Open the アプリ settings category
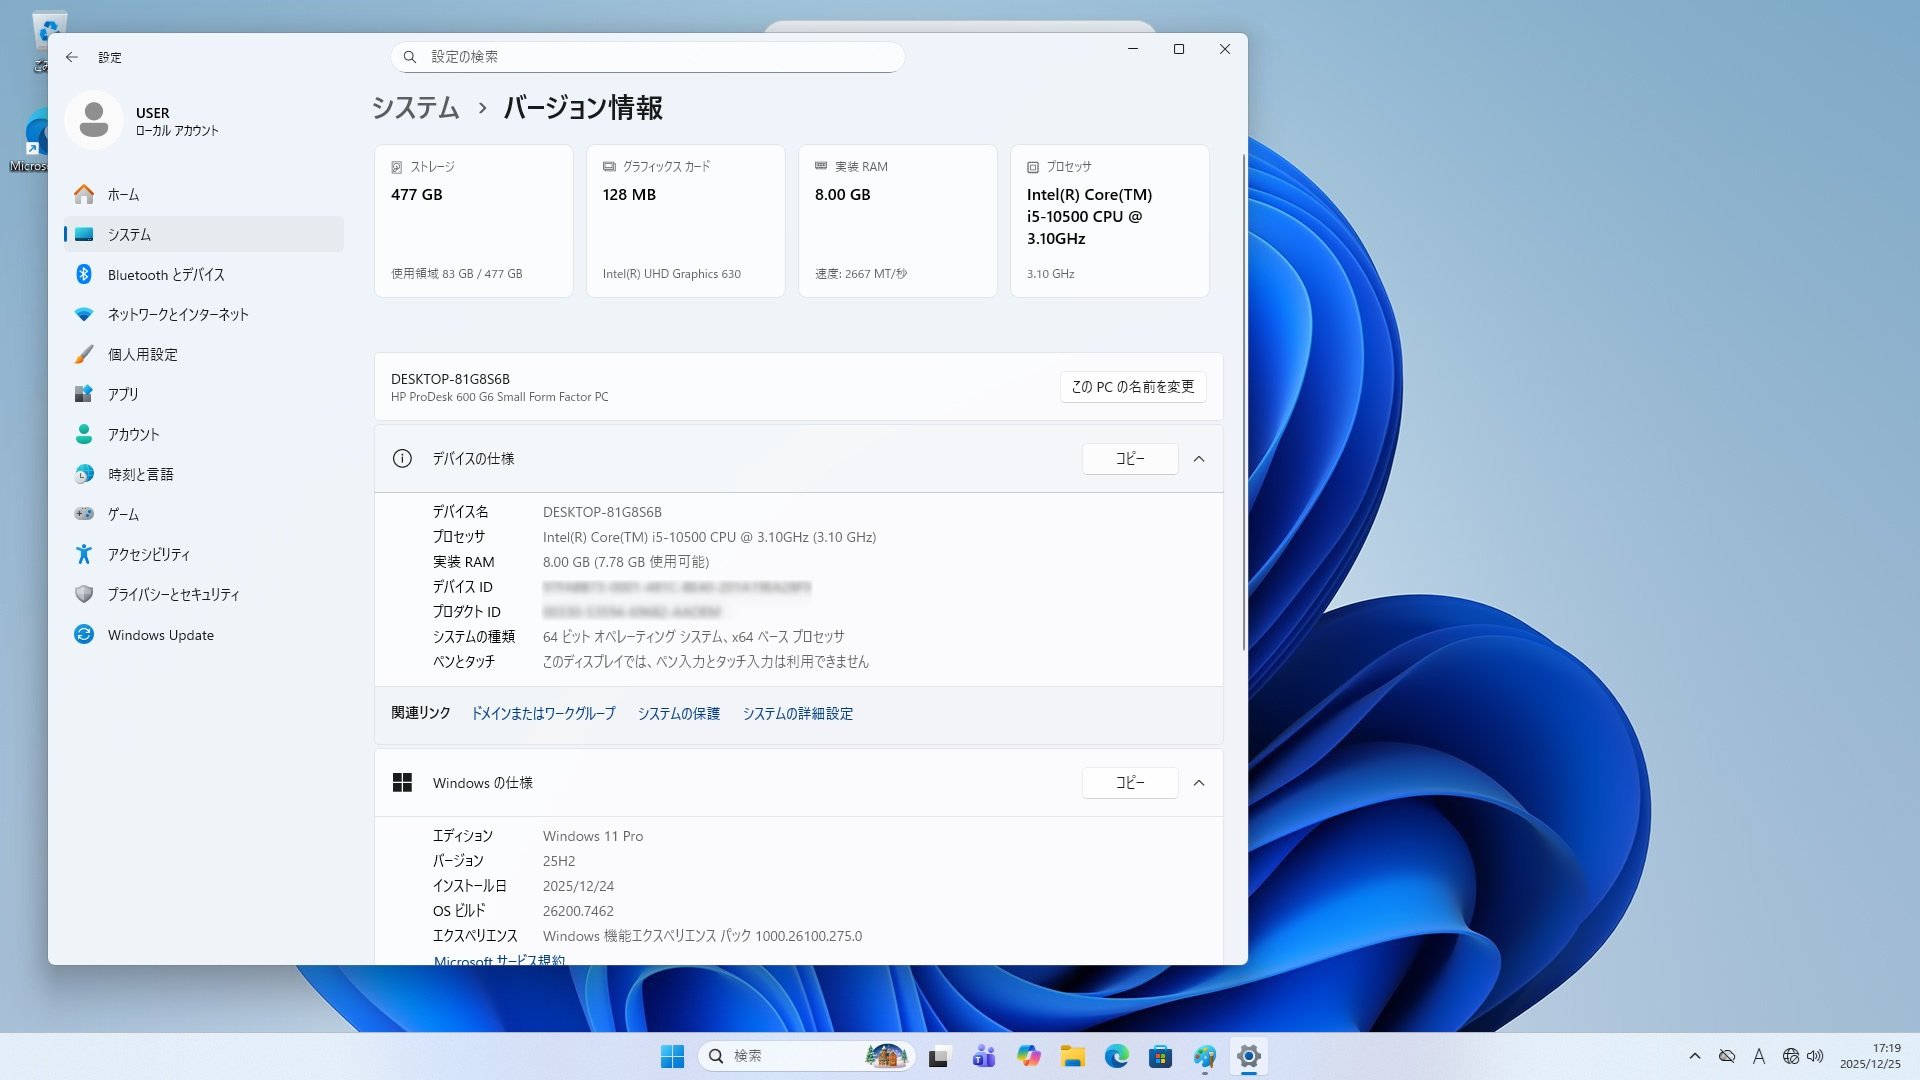Screen dimensions: 1920x1080 coord(122,394)
